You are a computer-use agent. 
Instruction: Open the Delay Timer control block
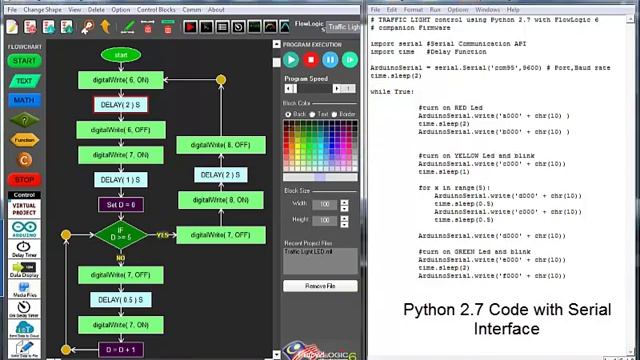[24, 249]
